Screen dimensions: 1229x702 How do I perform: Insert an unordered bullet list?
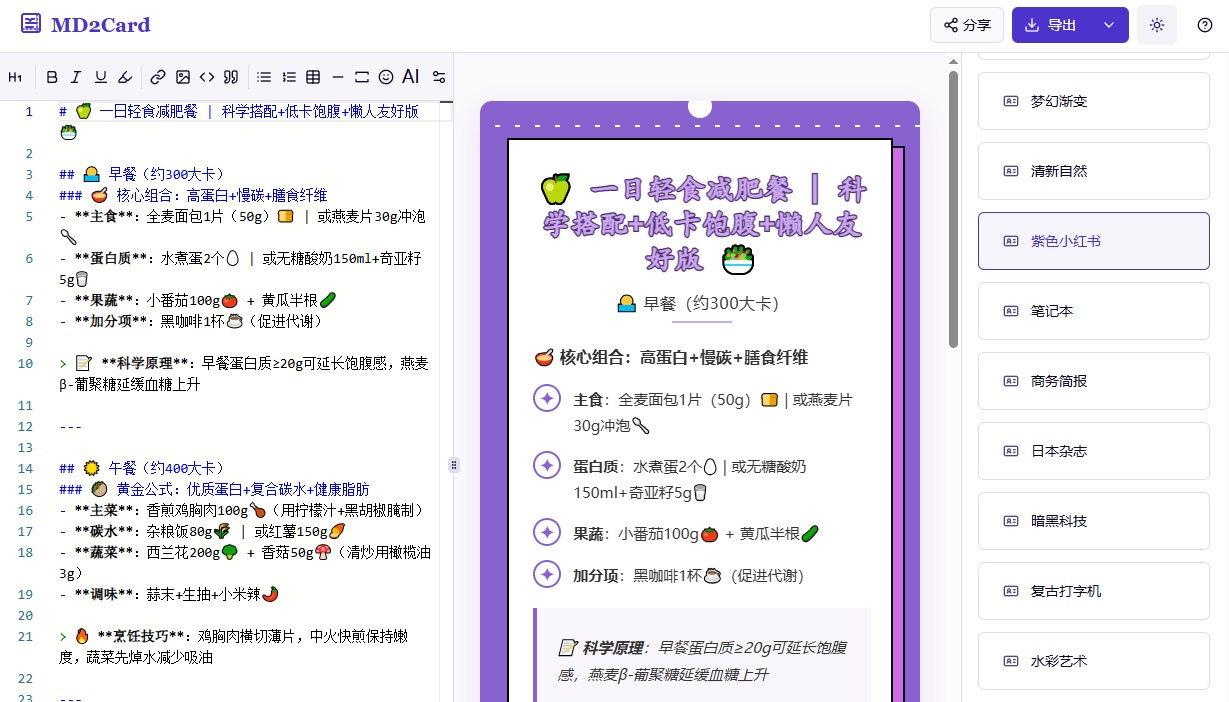pos(264,77)
